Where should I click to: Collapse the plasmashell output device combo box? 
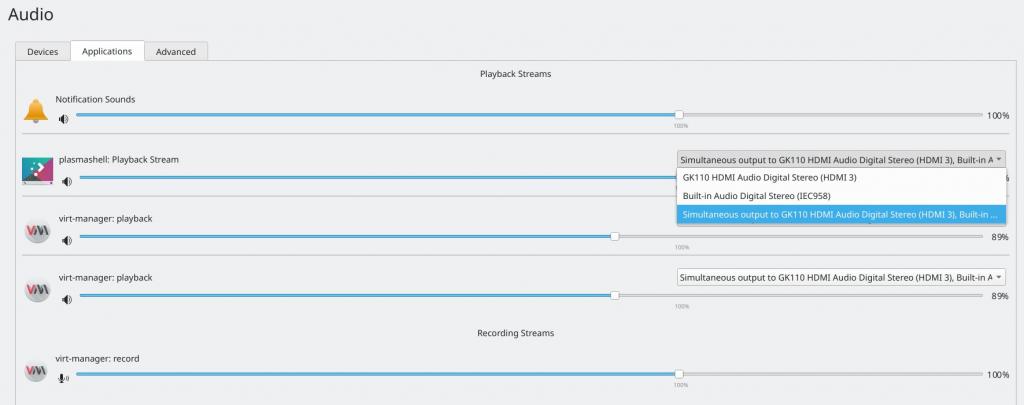coord(840,159)
